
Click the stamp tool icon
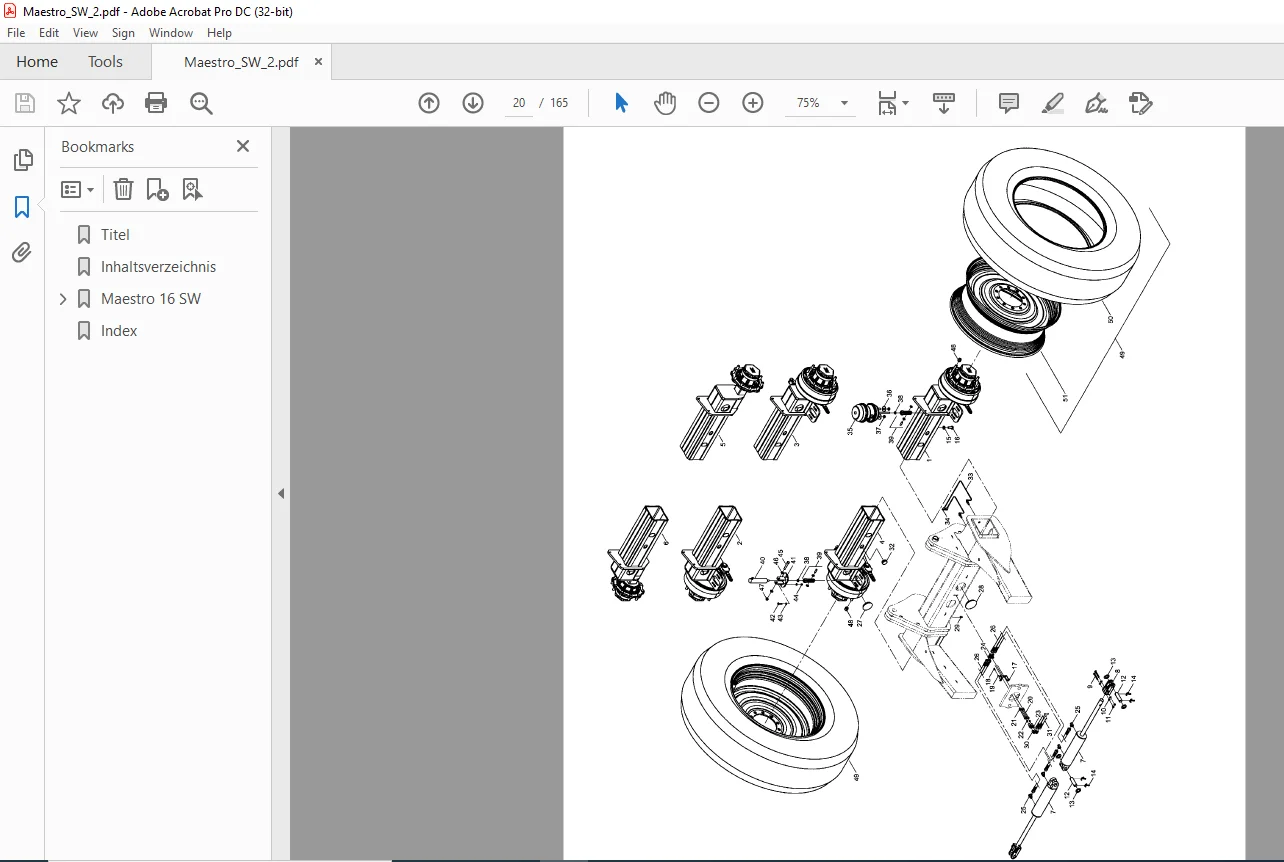pos(1140,103)
